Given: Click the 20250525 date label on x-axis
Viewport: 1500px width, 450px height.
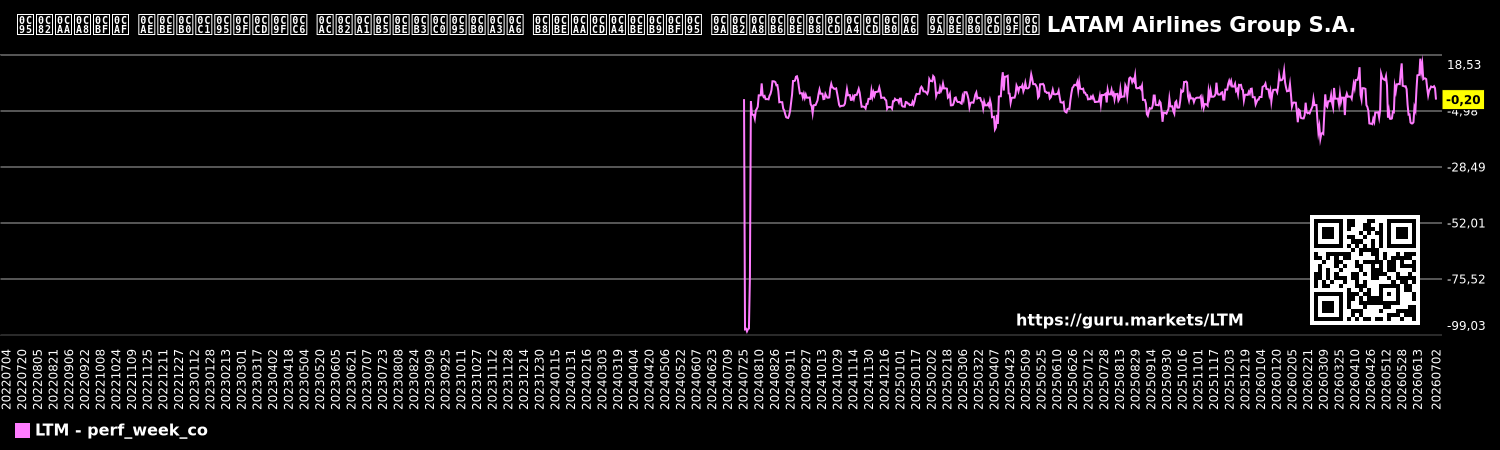Looking at the screenshot, I should (x=1041, y=378).
